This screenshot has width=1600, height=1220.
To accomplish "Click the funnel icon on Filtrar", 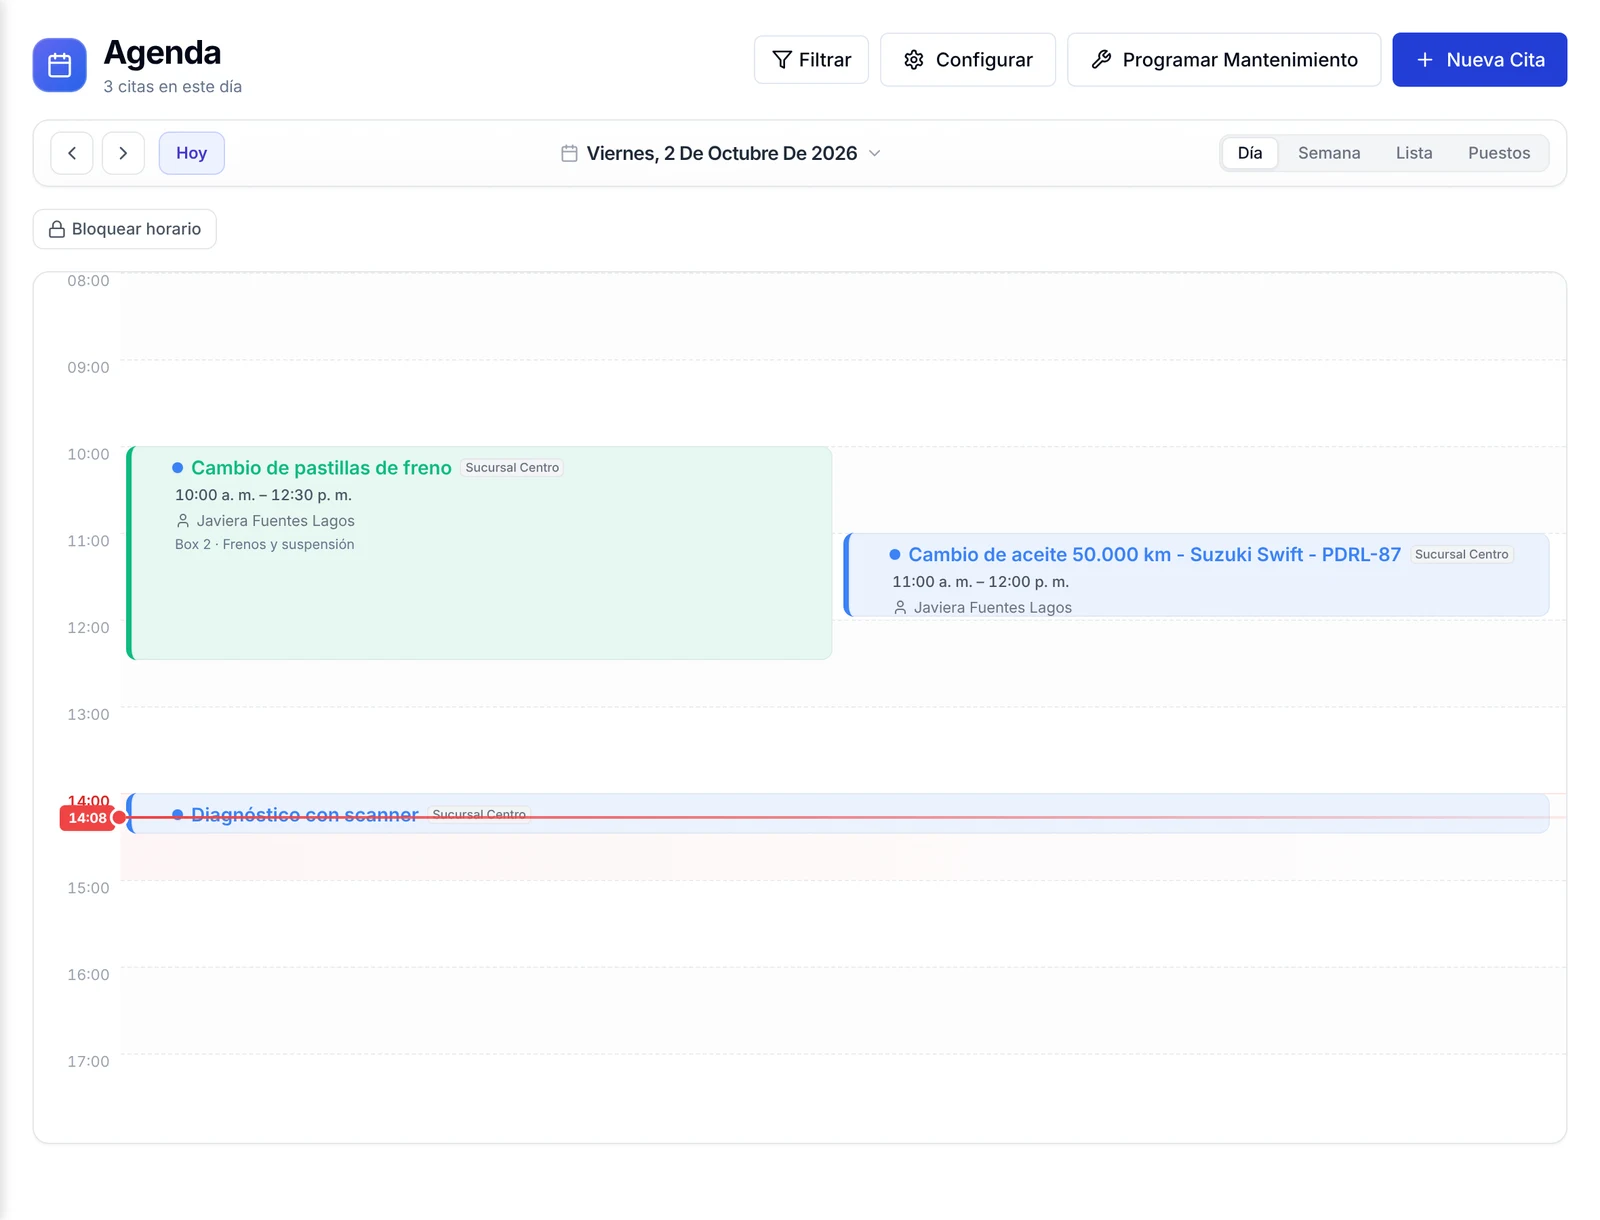I will [x=782, y=60].
